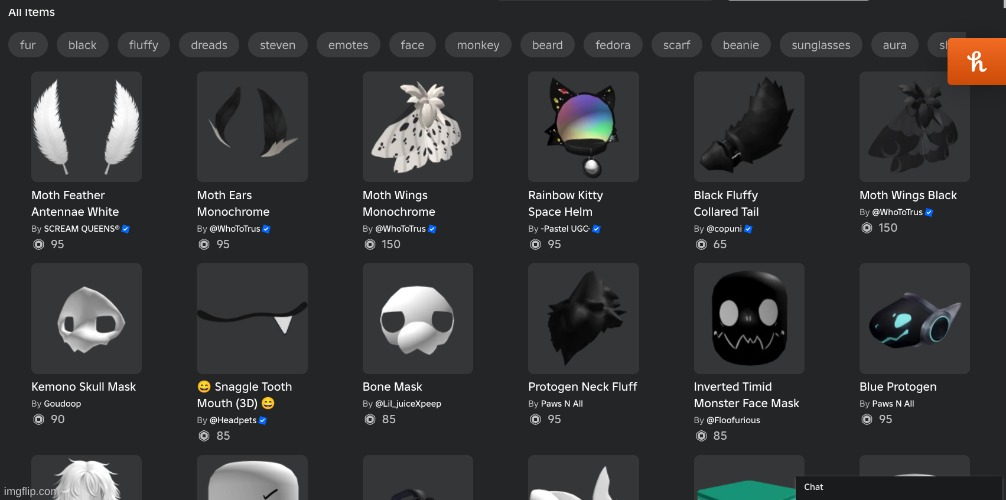Open Snaggle Tooth Mouth item image
This screenshot has height=500, width=1006.
coord(252,318)
